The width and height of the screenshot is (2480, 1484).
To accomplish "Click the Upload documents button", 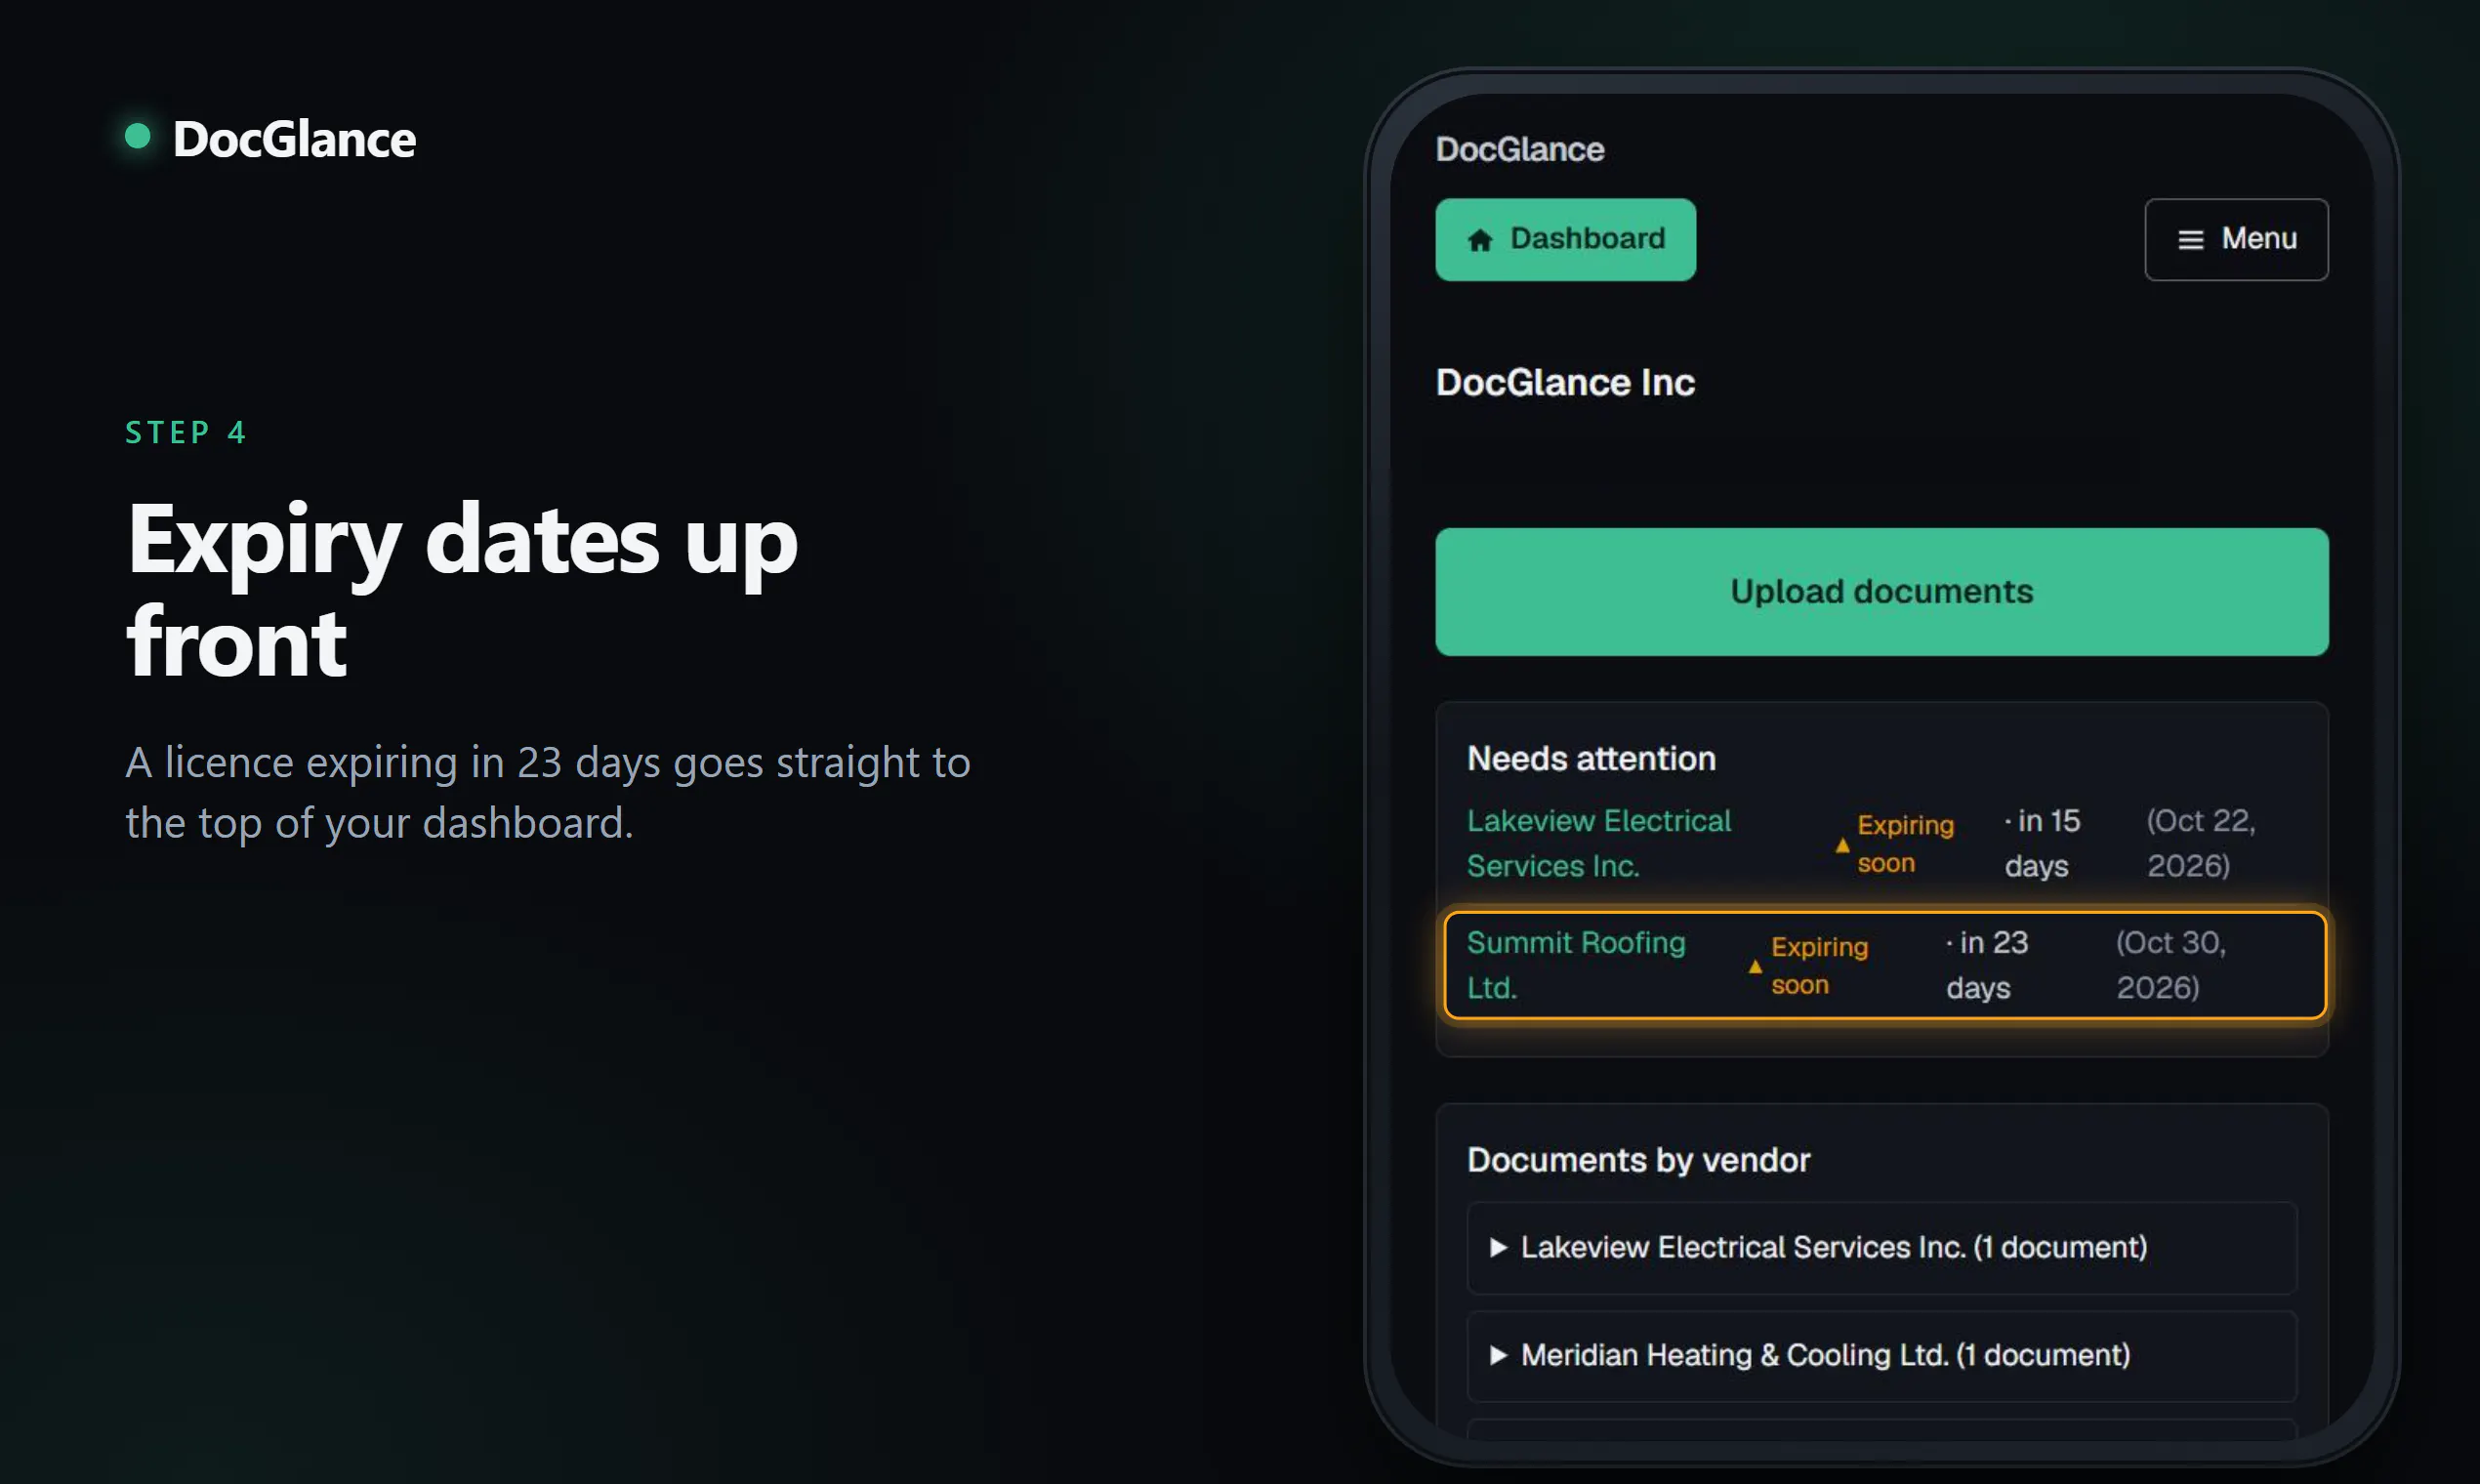I will [x=1881, y=592].
